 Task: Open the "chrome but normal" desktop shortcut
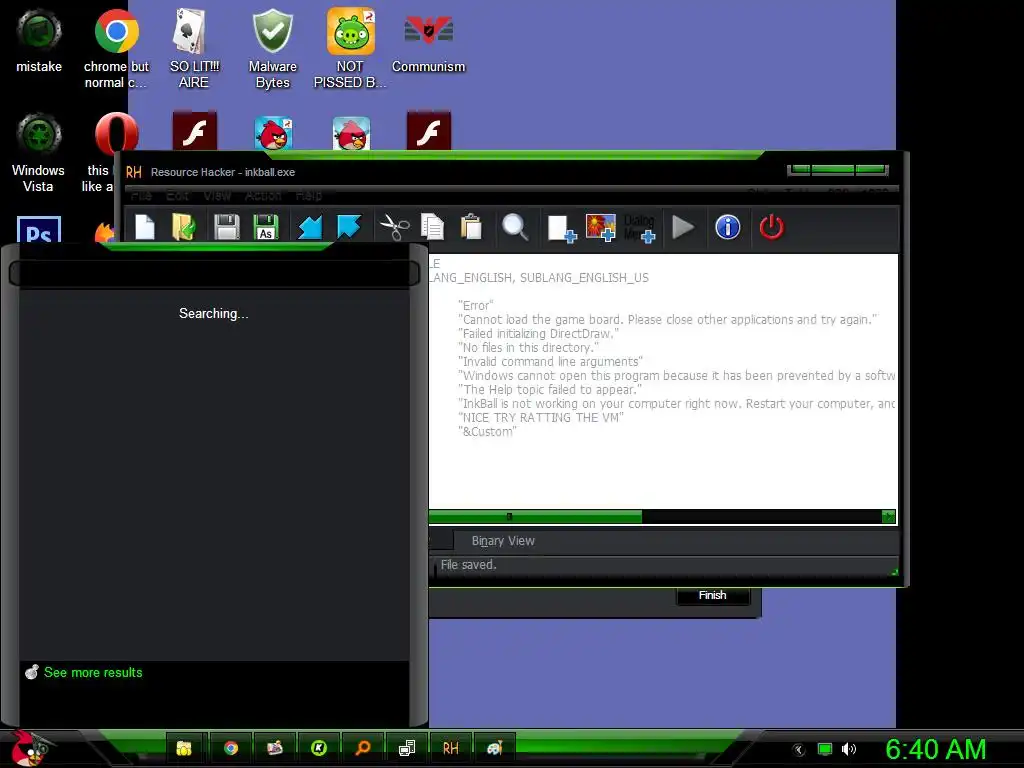coord(116,48)
